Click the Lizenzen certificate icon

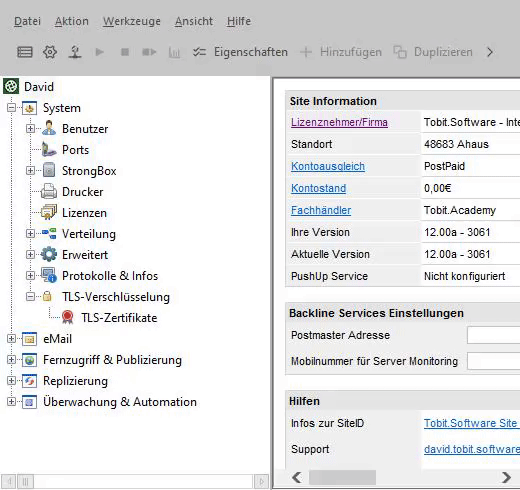tap(49, 212)
